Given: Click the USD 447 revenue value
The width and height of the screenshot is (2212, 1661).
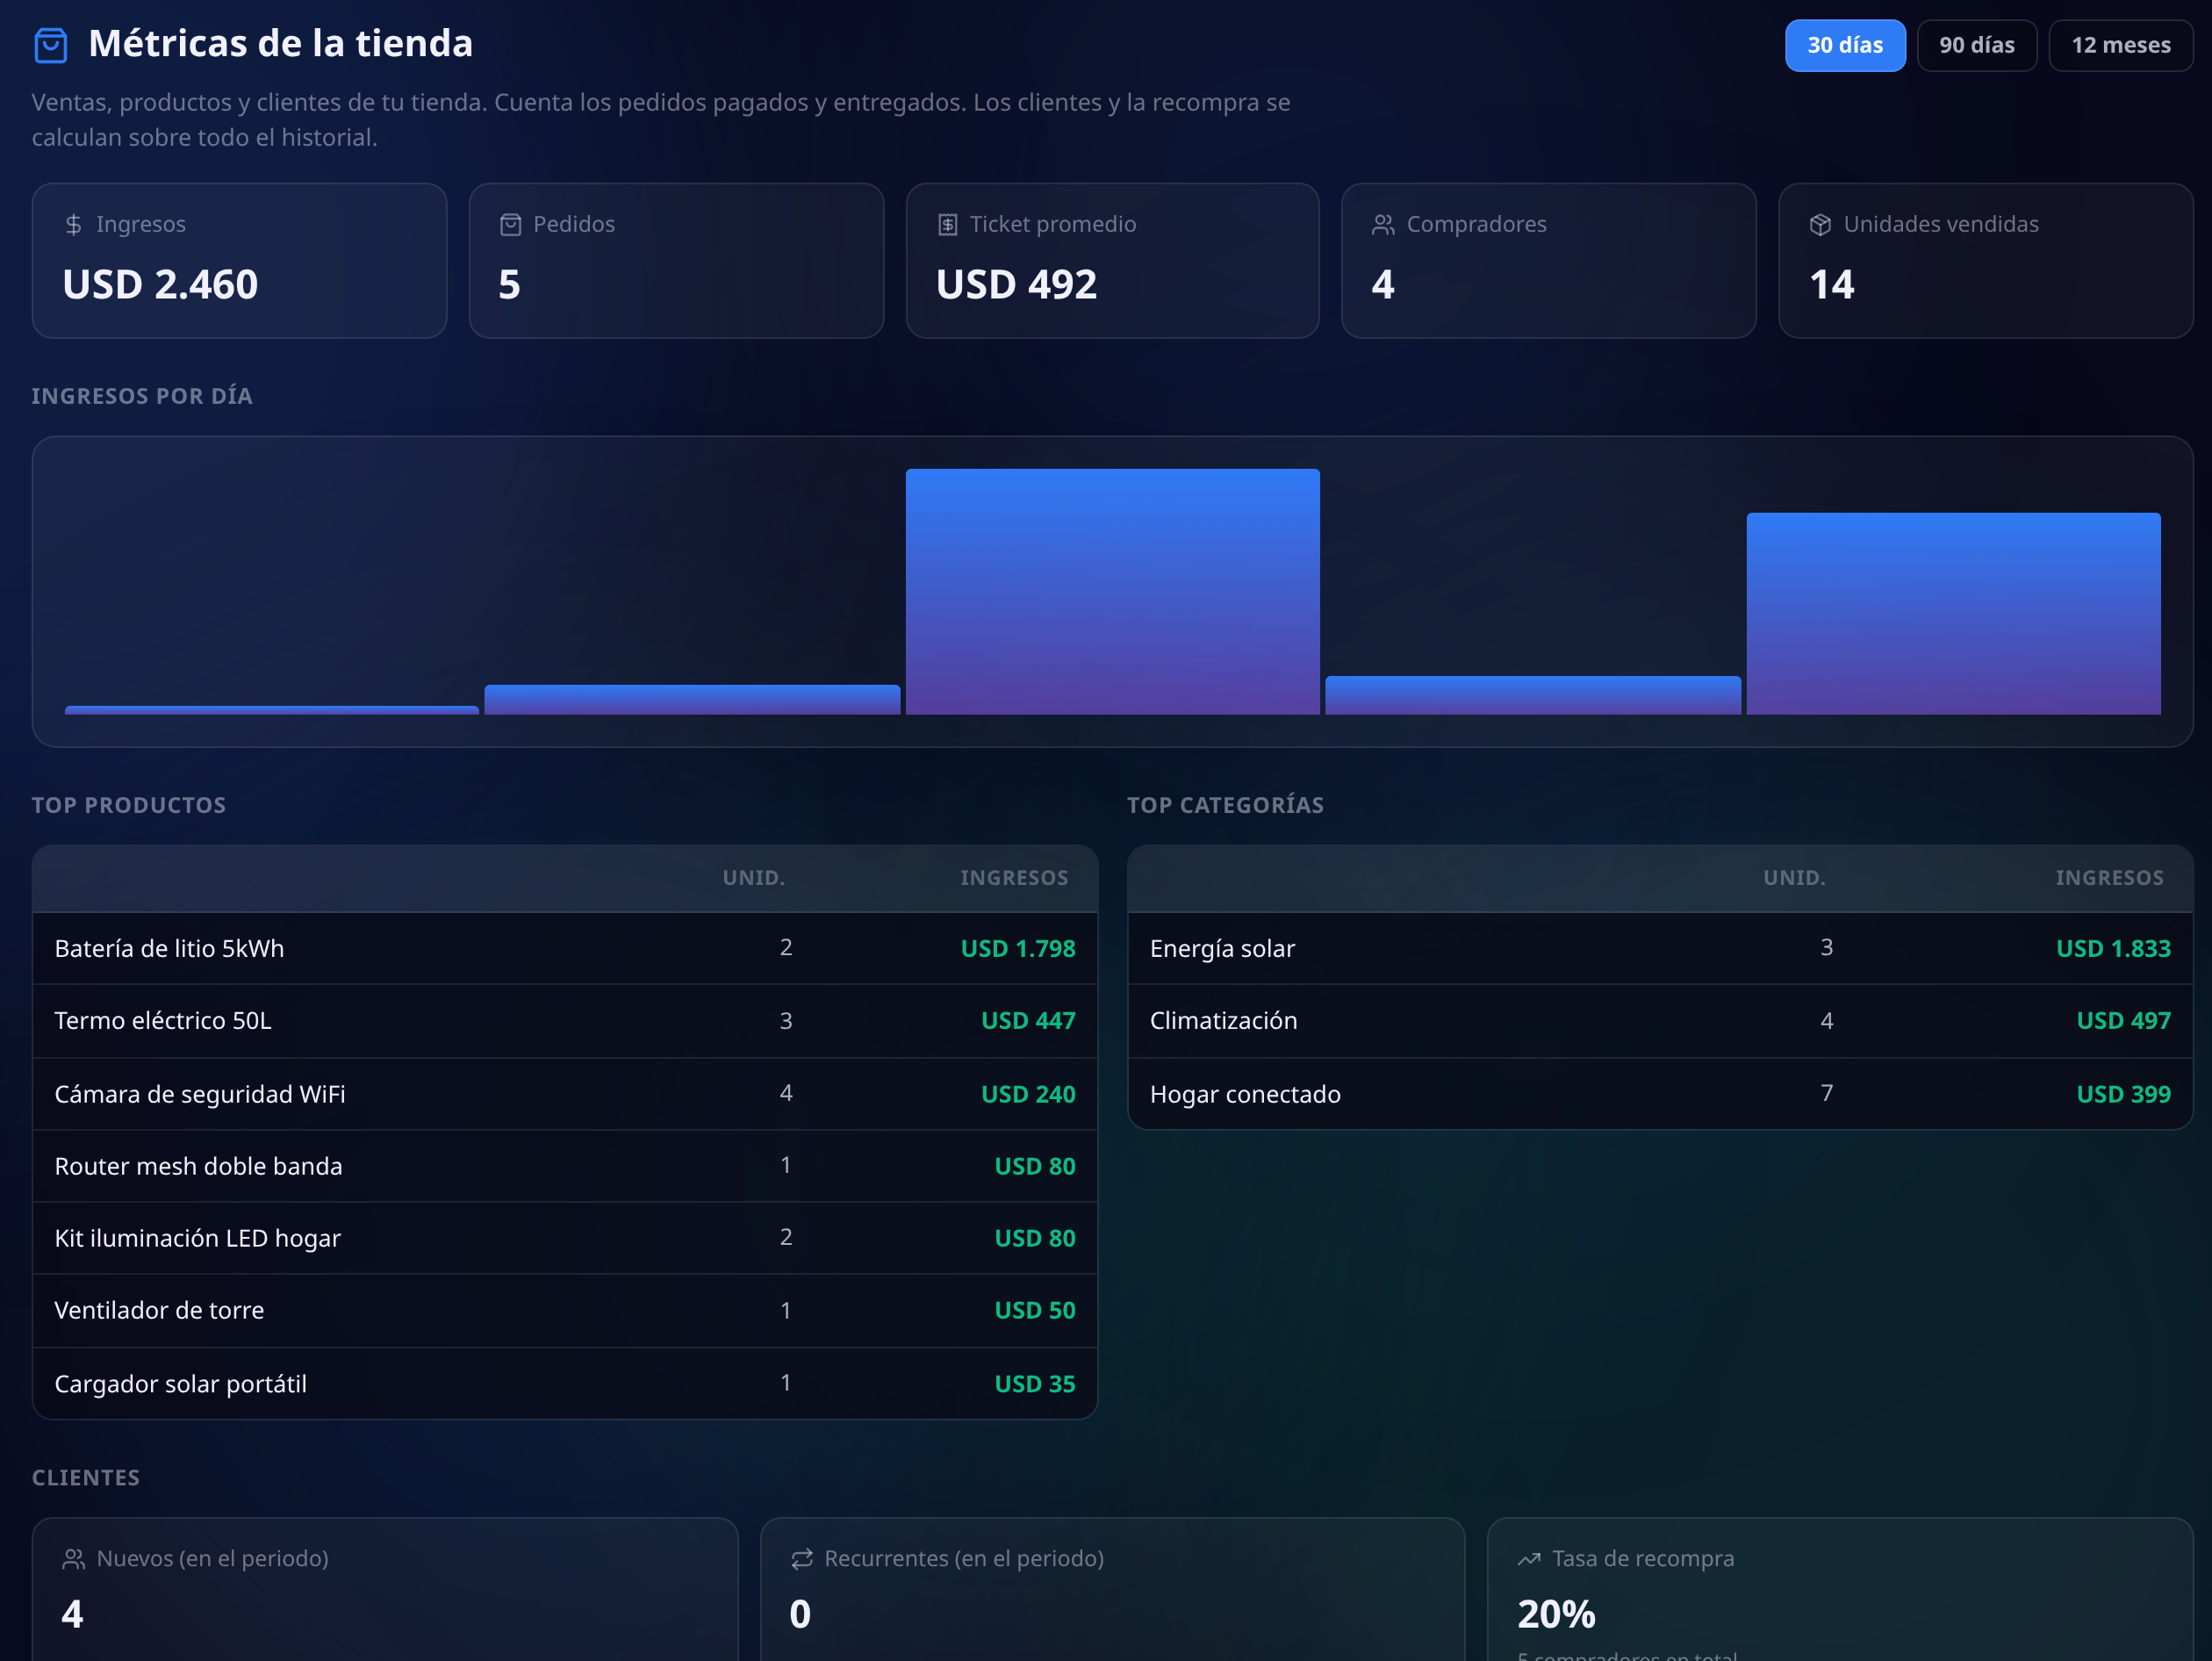Looking at the screenshot, I should 1028,1020.
